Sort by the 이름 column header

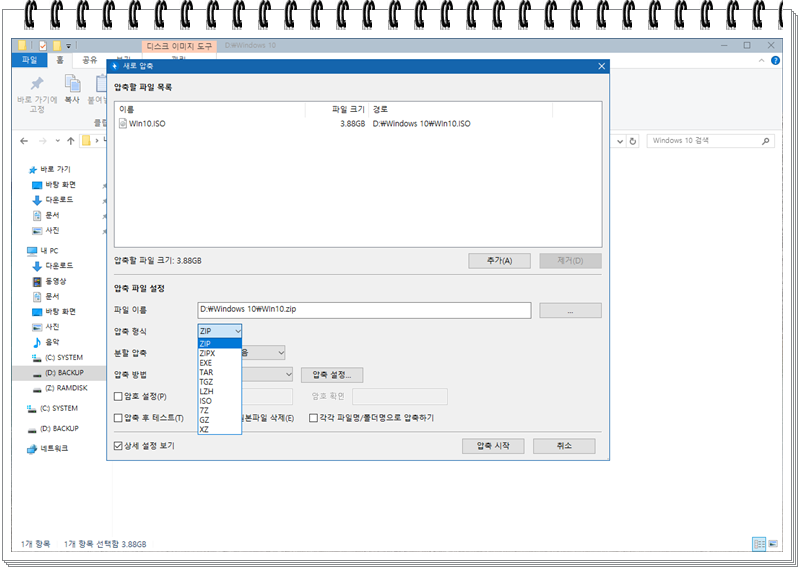210,109
